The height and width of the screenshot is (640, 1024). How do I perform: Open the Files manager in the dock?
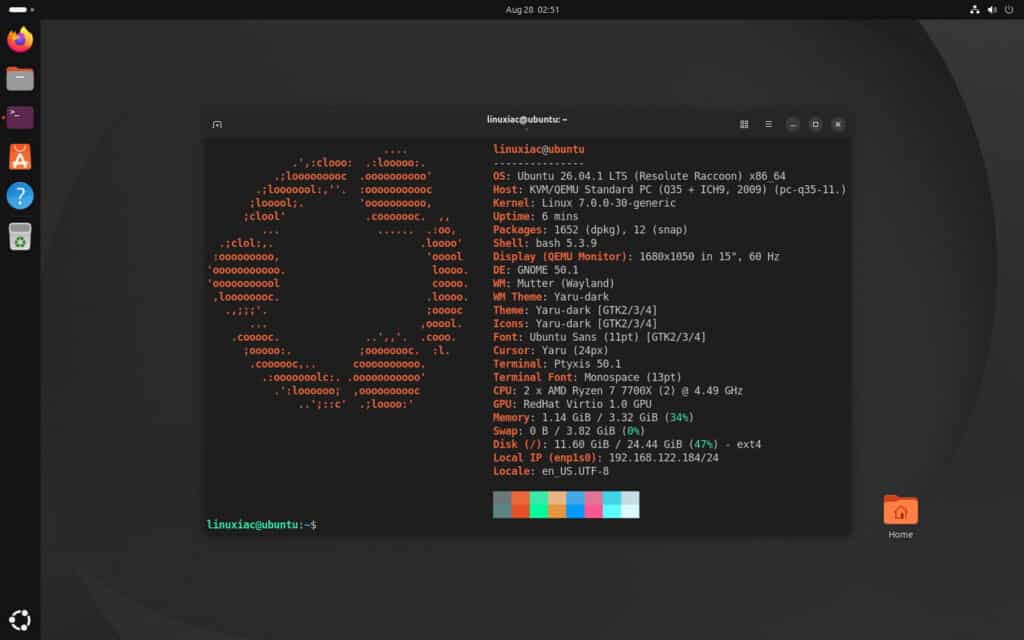click(x=20, y=78)
